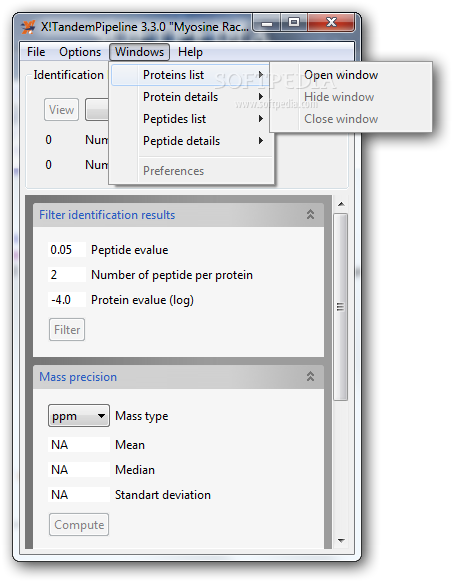The width and height of the screenshot is (453, 582).
Task: Click the Mass type label
Action: [141, 416]
